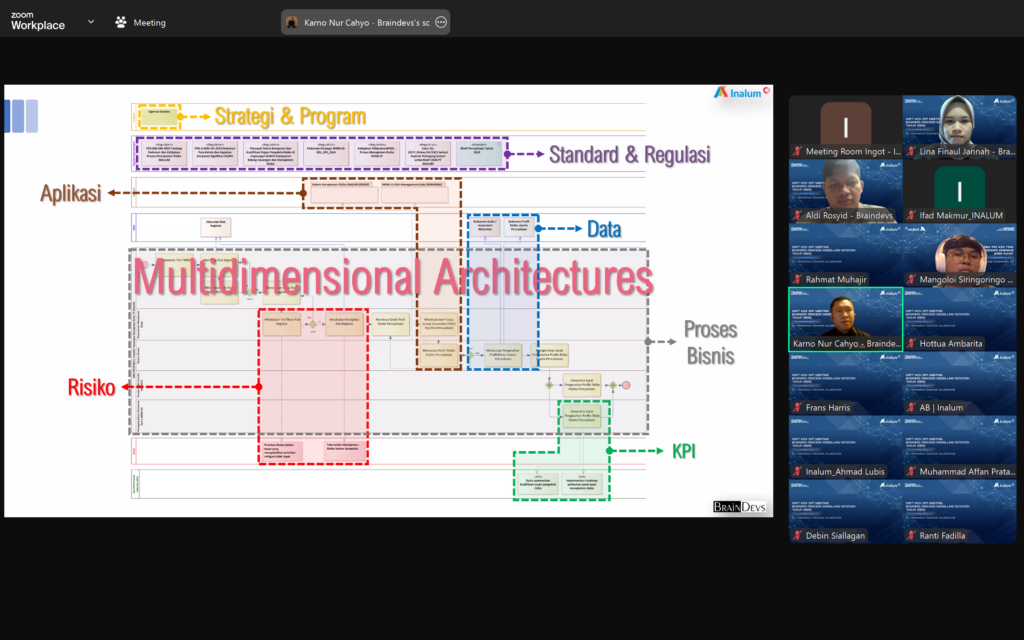Click muted mic icon on Lina Finaul Jannah
This screenshot has width=1024, height=640.
tap(911, 151)
